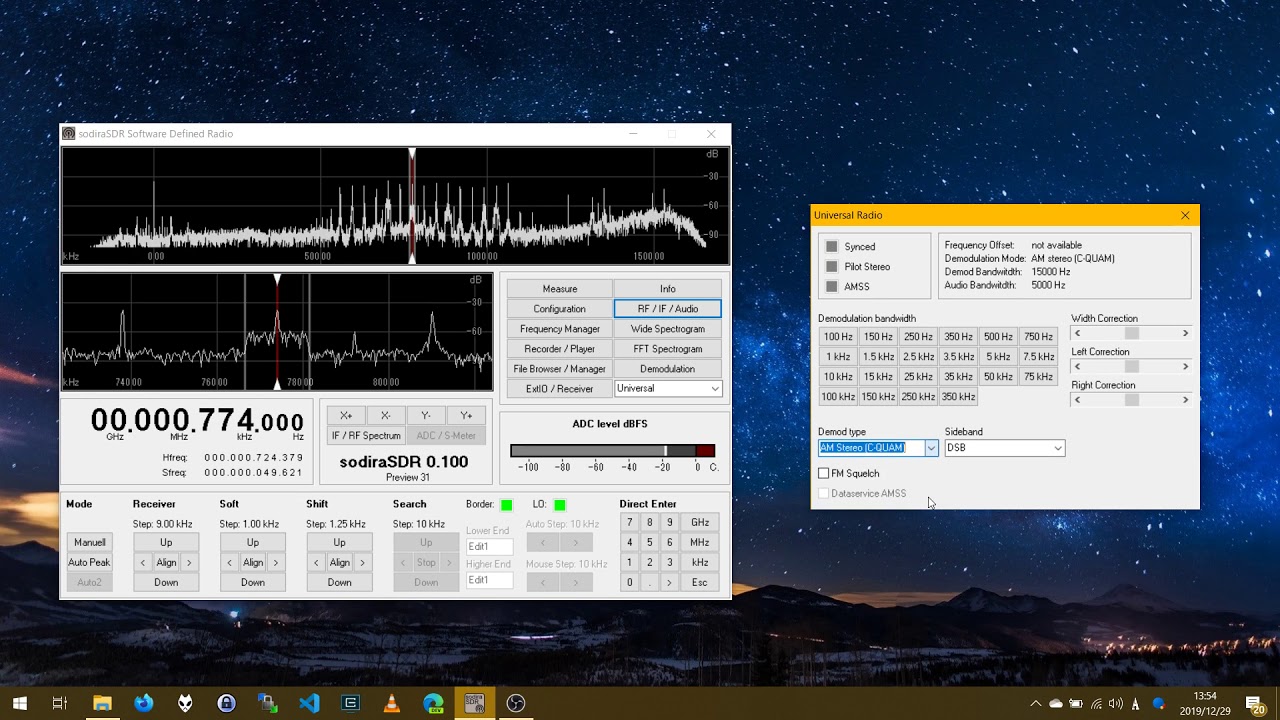Open File Explorer from the taskbar
This screenshot has width=1280, height=720.
click(102, 703)
